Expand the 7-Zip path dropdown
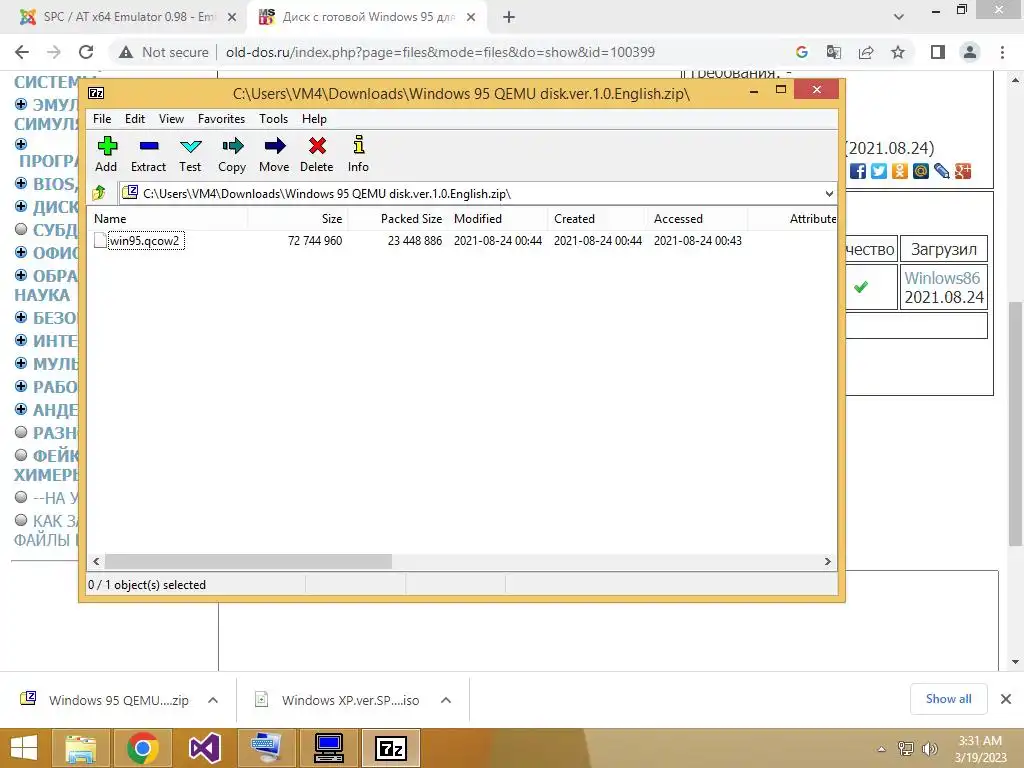1024x768 pixels. click(829, 193)
